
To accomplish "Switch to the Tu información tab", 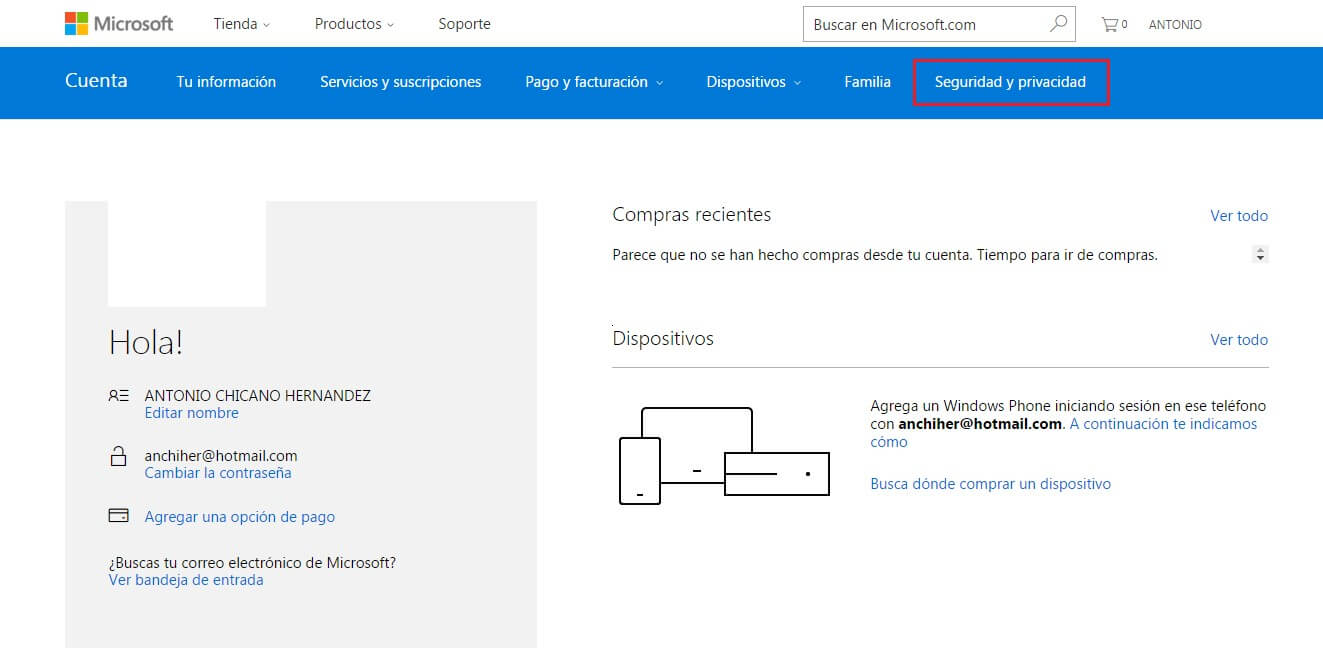I will click(x=226, y=82).
